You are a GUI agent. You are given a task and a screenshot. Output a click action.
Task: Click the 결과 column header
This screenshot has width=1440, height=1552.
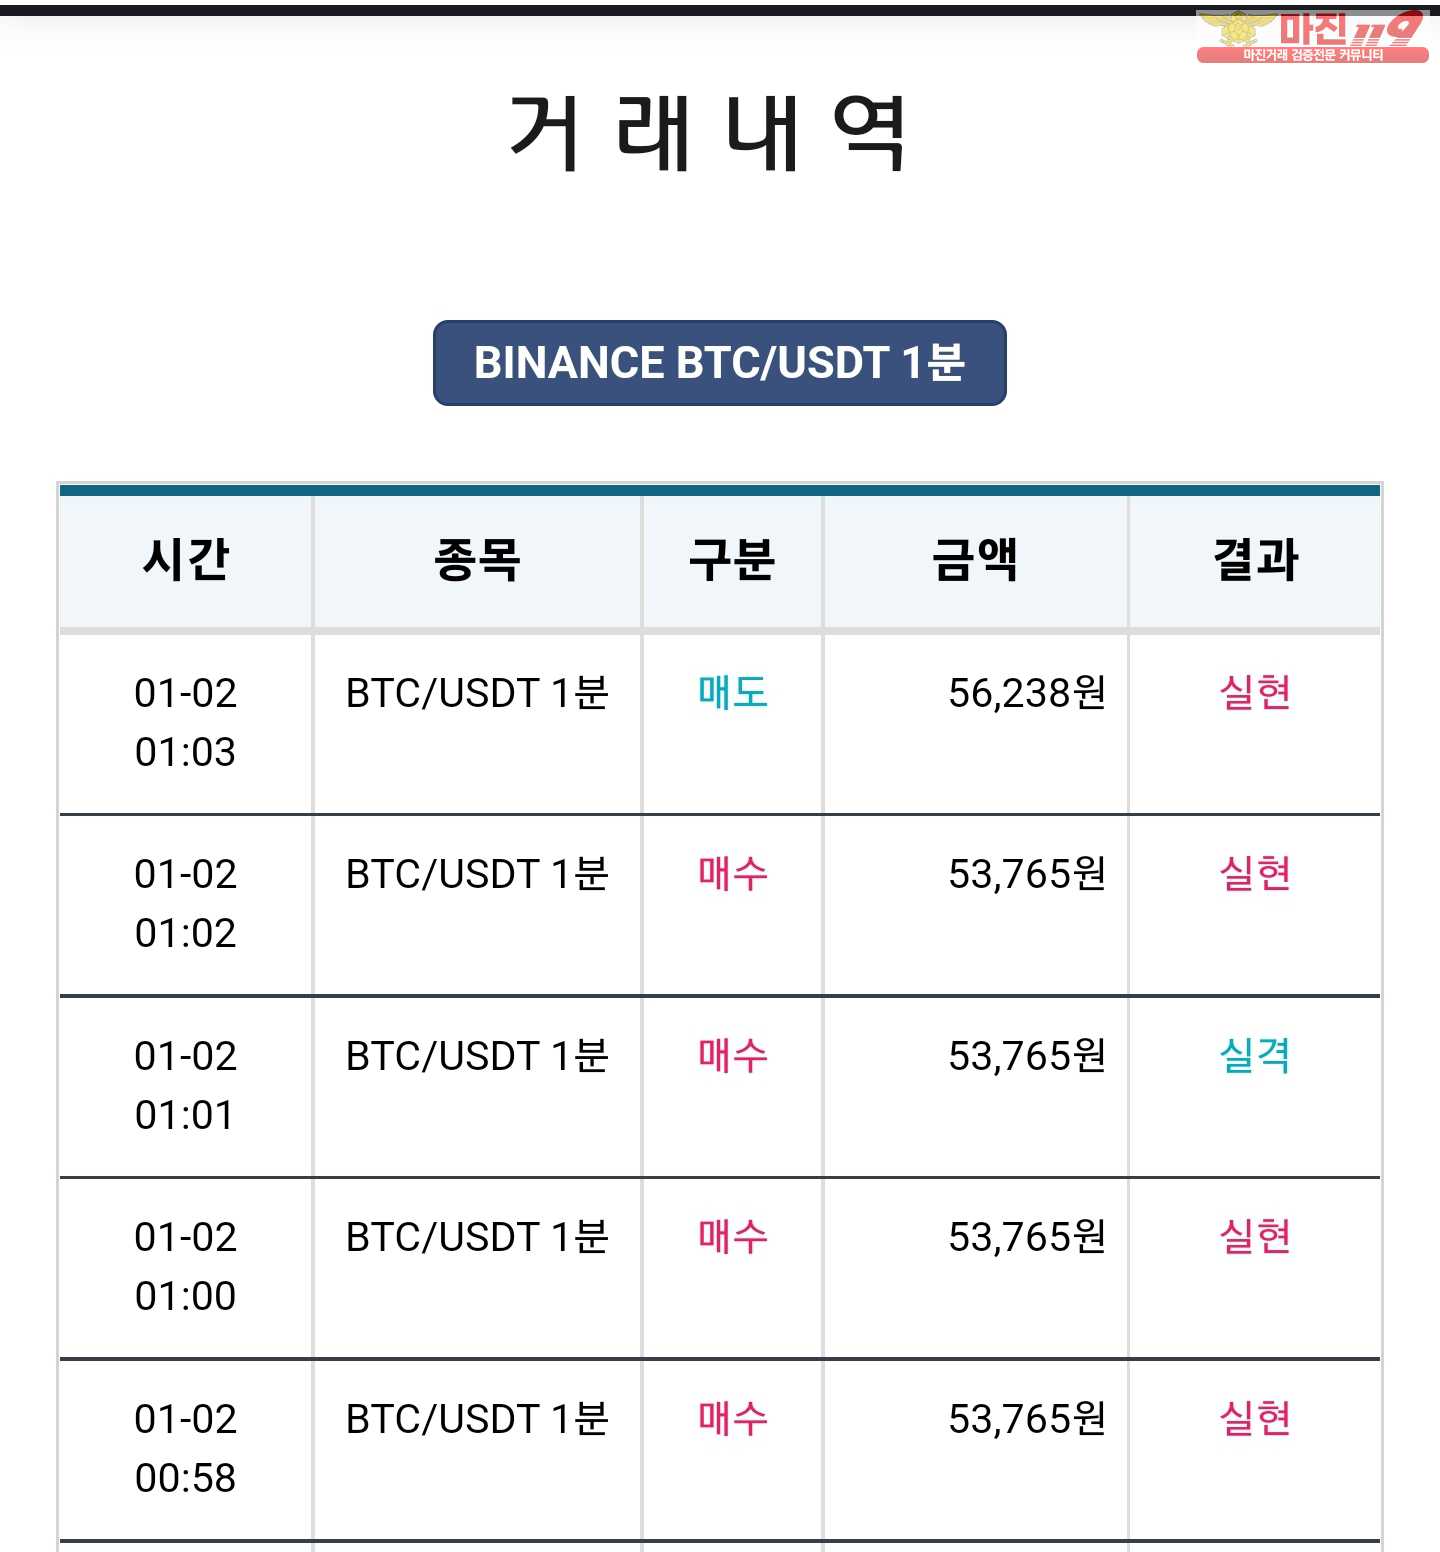[1255, 560]
